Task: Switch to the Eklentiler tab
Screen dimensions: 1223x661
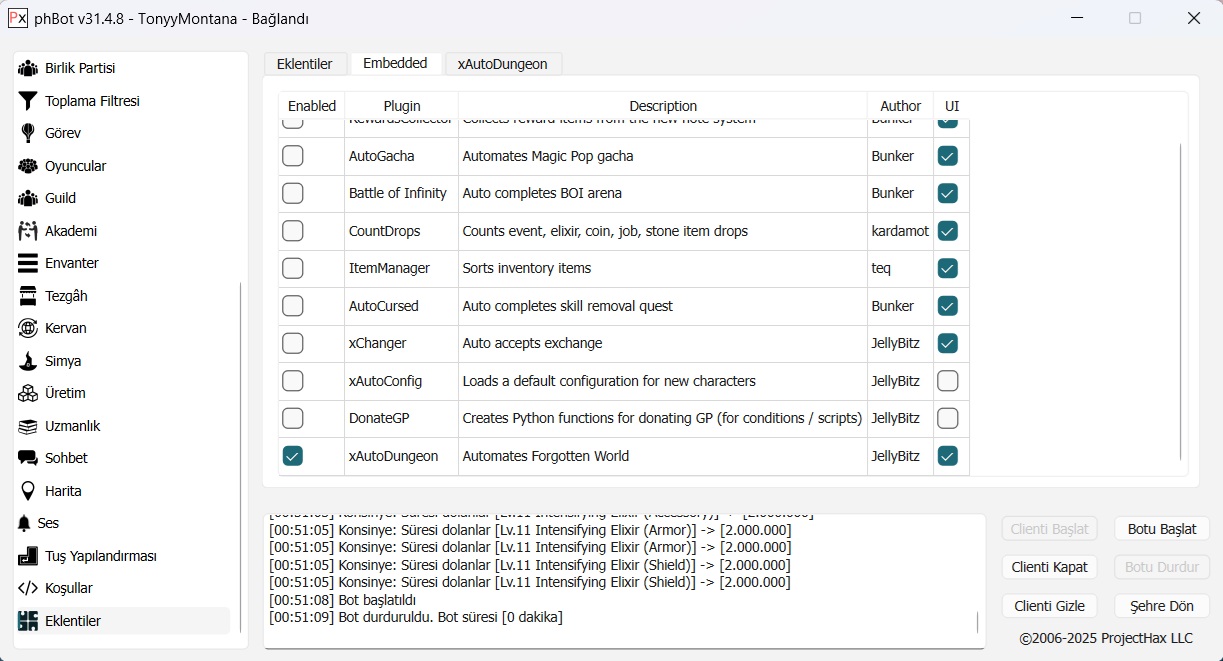Action: (x=304, y=64)
